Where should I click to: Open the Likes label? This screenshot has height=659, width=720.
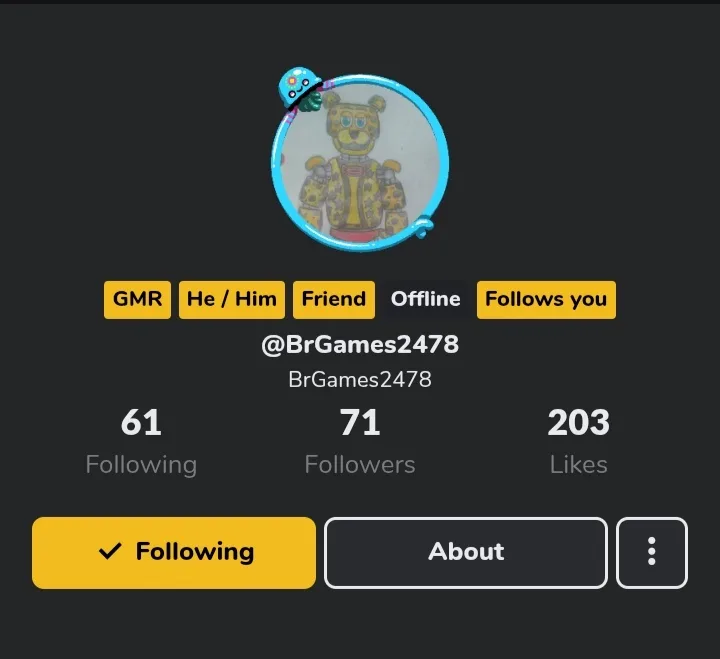(x=579, y=464)
